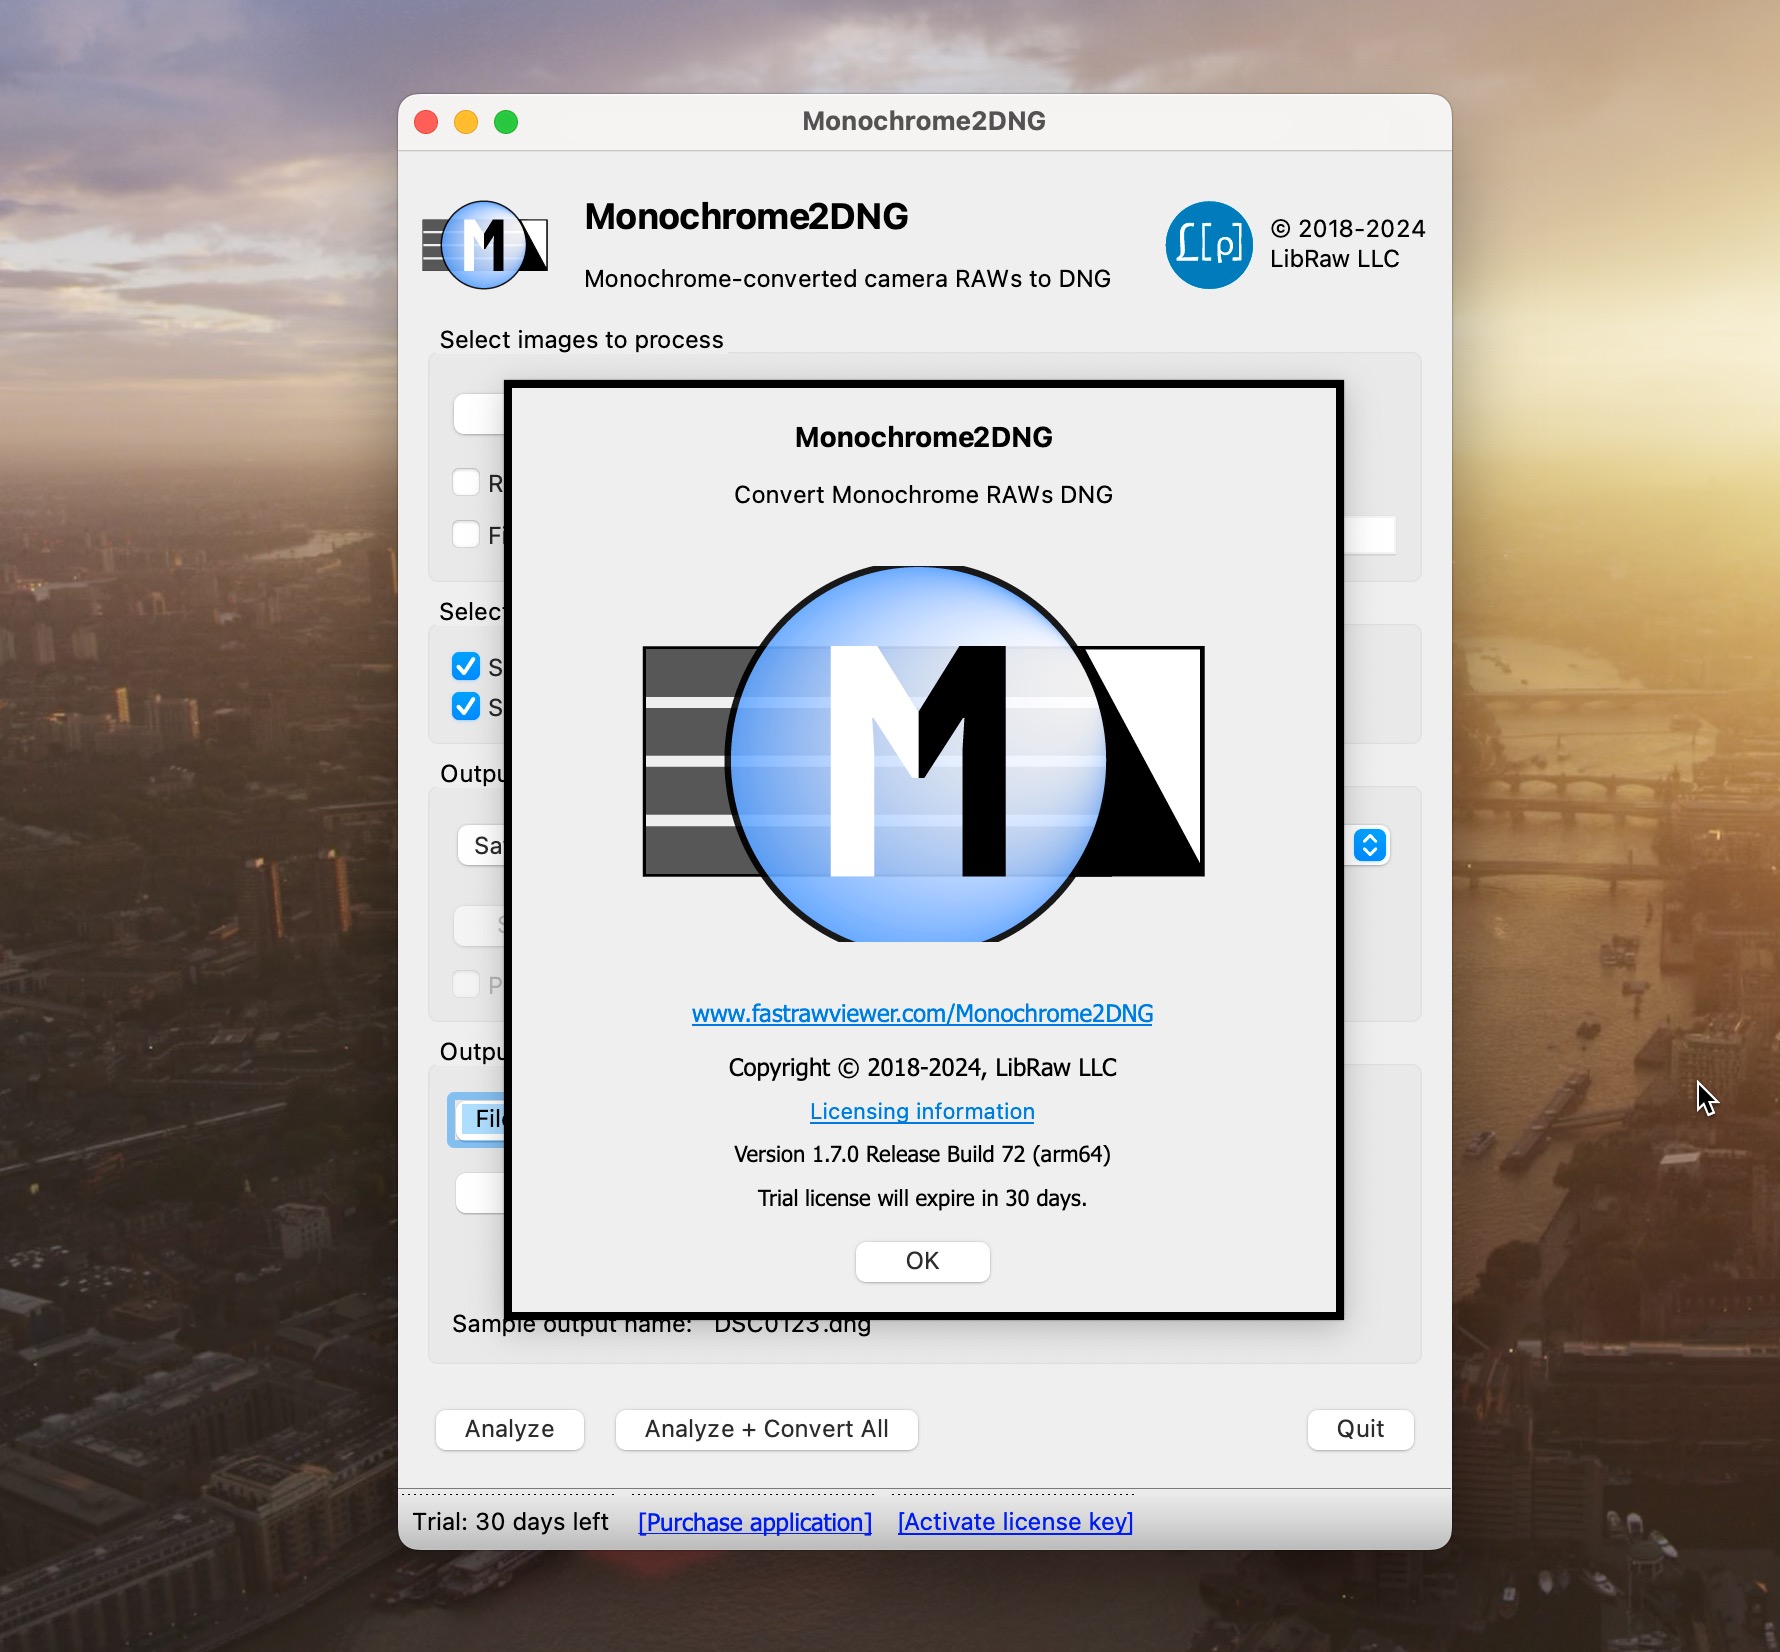This screenshot has height=1652, width=1780.
Task: Toggle the second unchecked checkbox labeled F
Action: (x=466, y=534)
